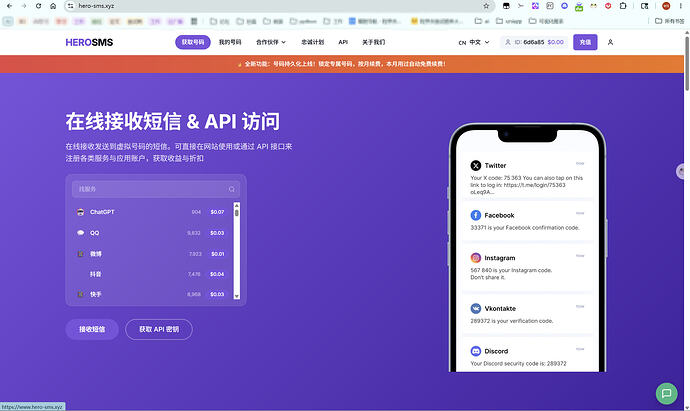Click the QQ chat bubble icon
This screenshot has height=411, width=690.
tap(81, 233)
